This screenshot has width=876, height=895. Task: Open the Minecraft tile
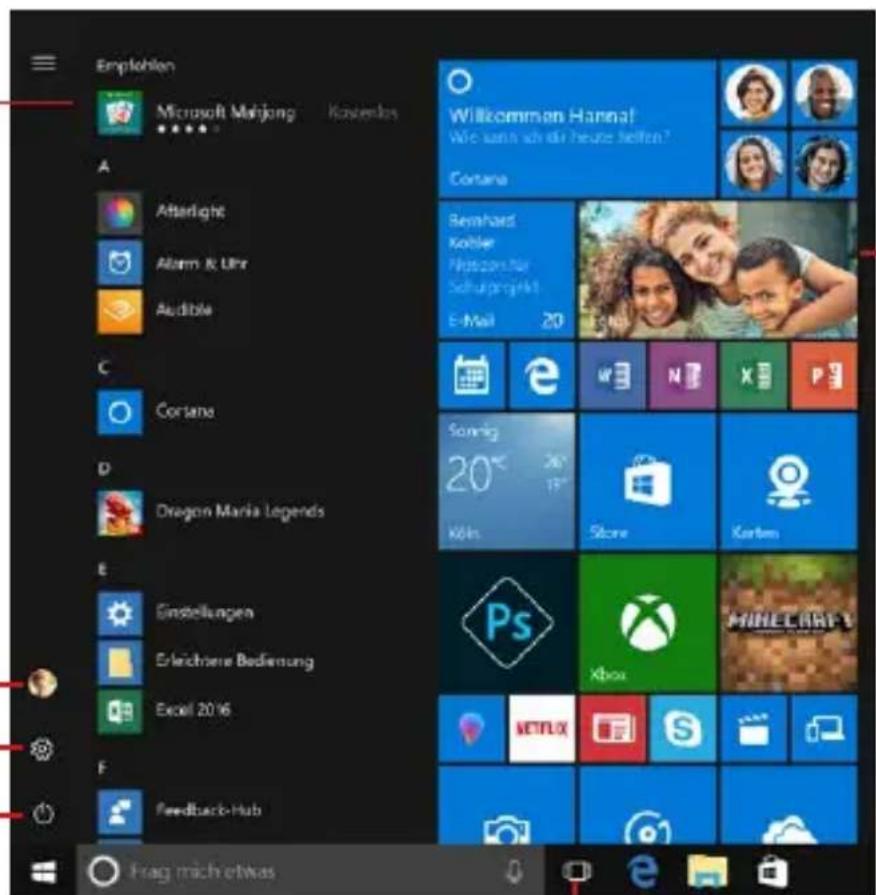pos(788,623)
